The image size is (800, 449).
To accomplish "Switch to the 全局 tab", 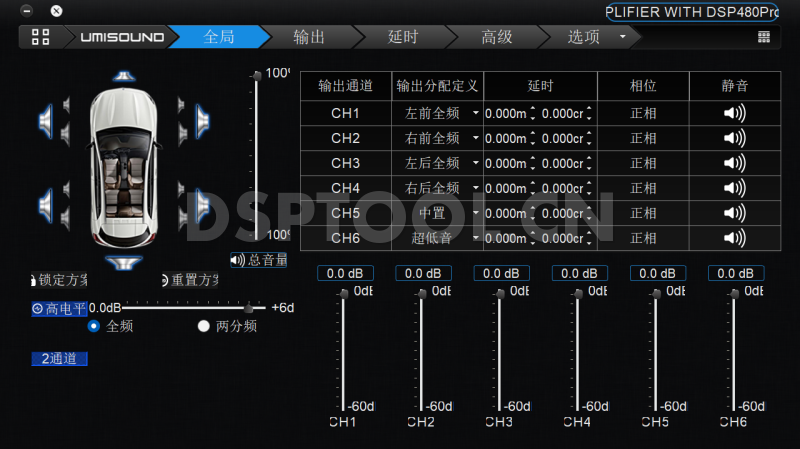I will [x=219, y=37].
